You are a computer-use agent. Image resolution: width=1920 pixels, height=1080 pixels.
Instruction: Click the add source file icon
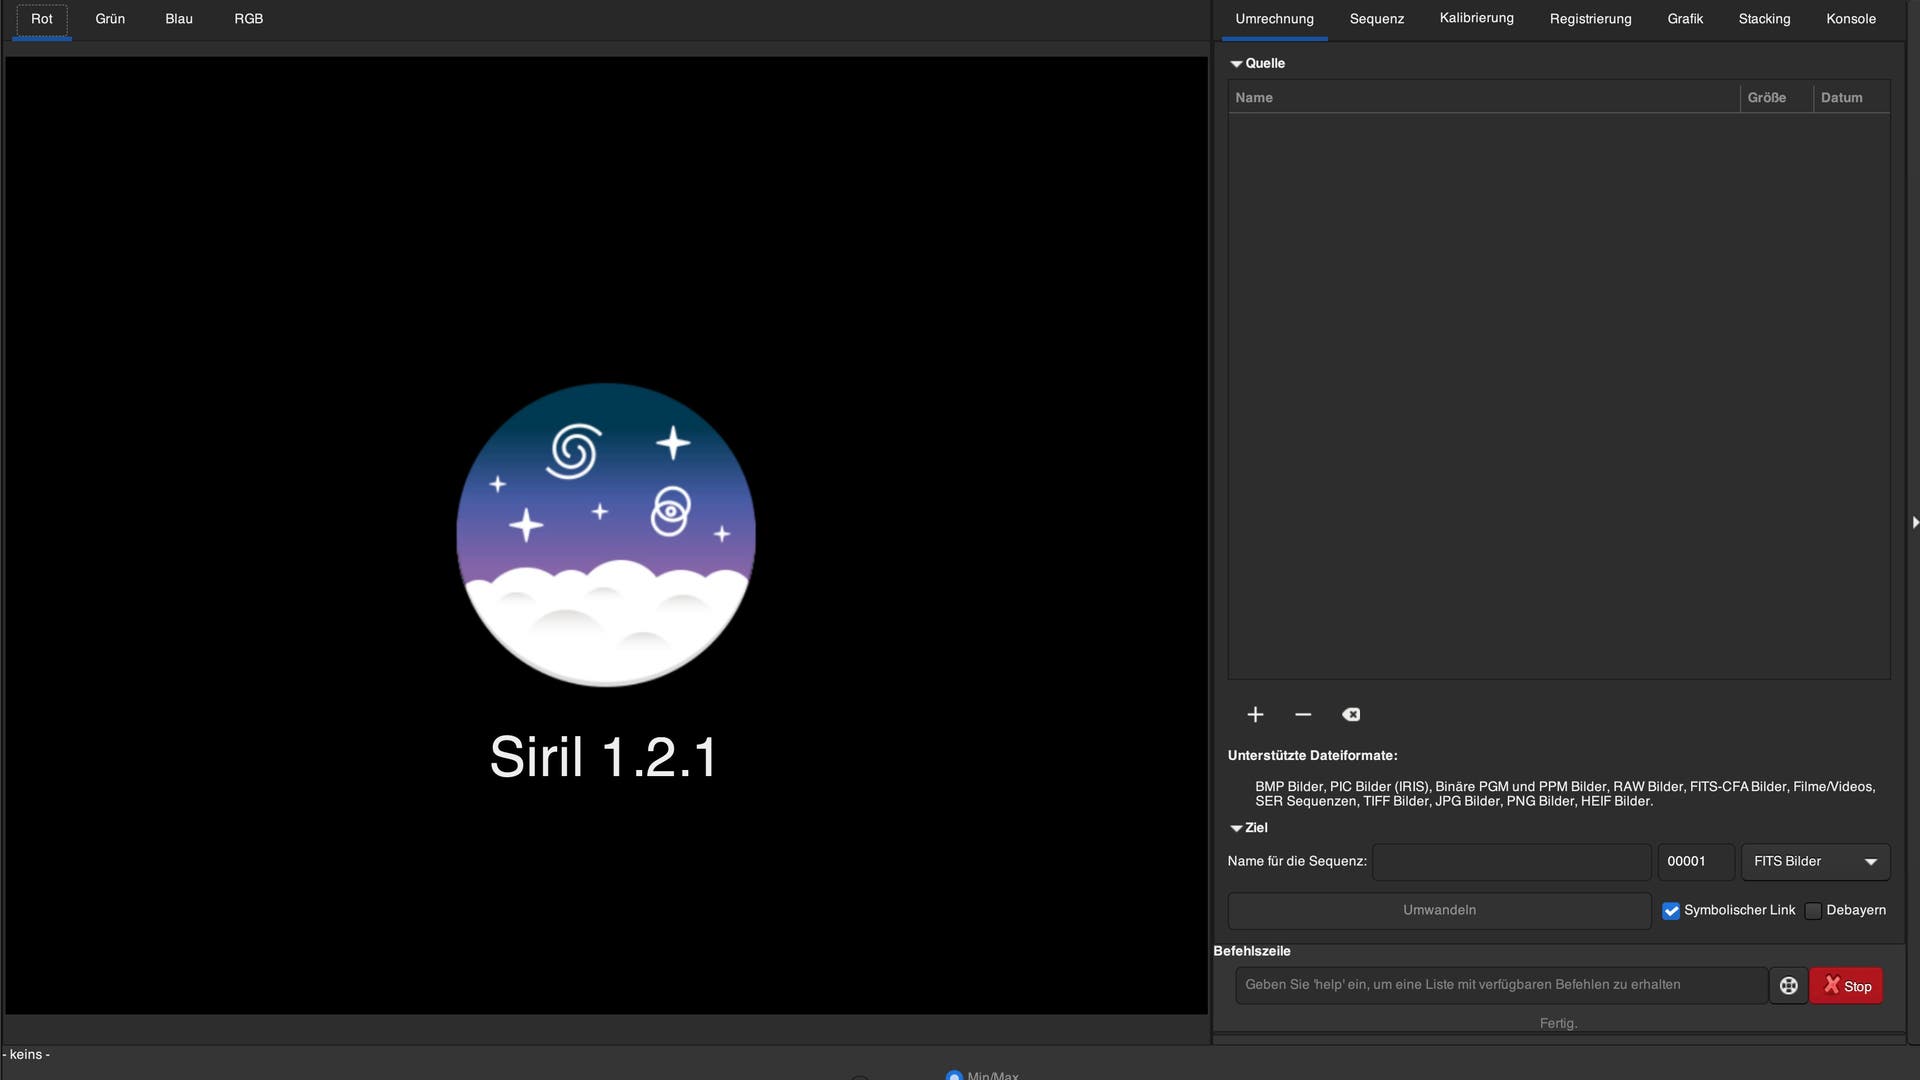click(x=1254, y=713)
